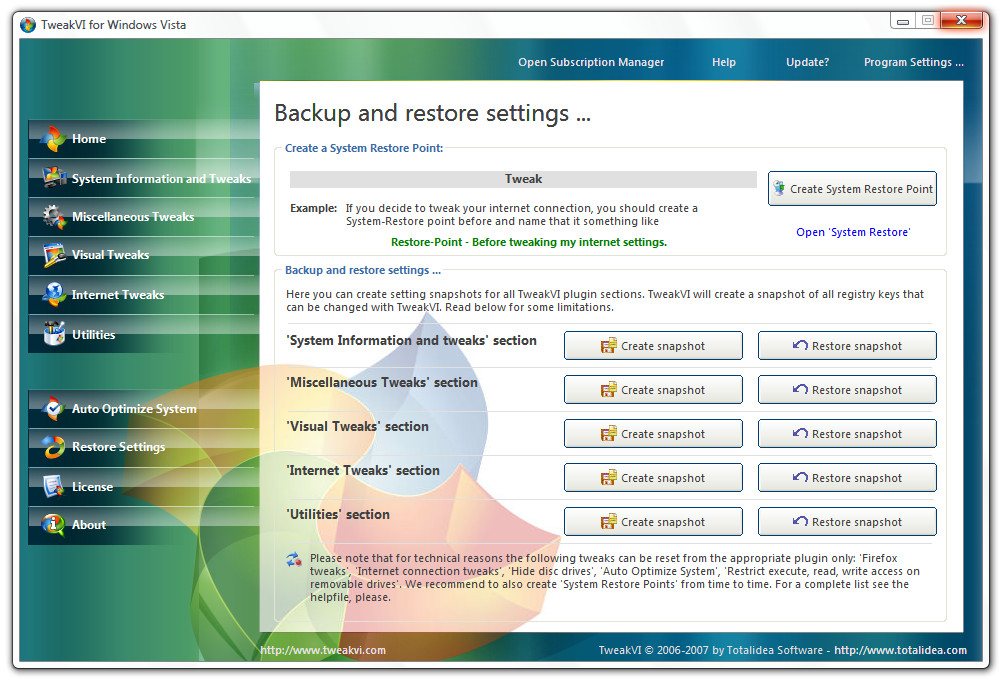The width and height of the screenshot is (1002, 686).
Task: Create snapshot for Internet Tweaks section
Action: pyautogui.click(x=653, y=478)
